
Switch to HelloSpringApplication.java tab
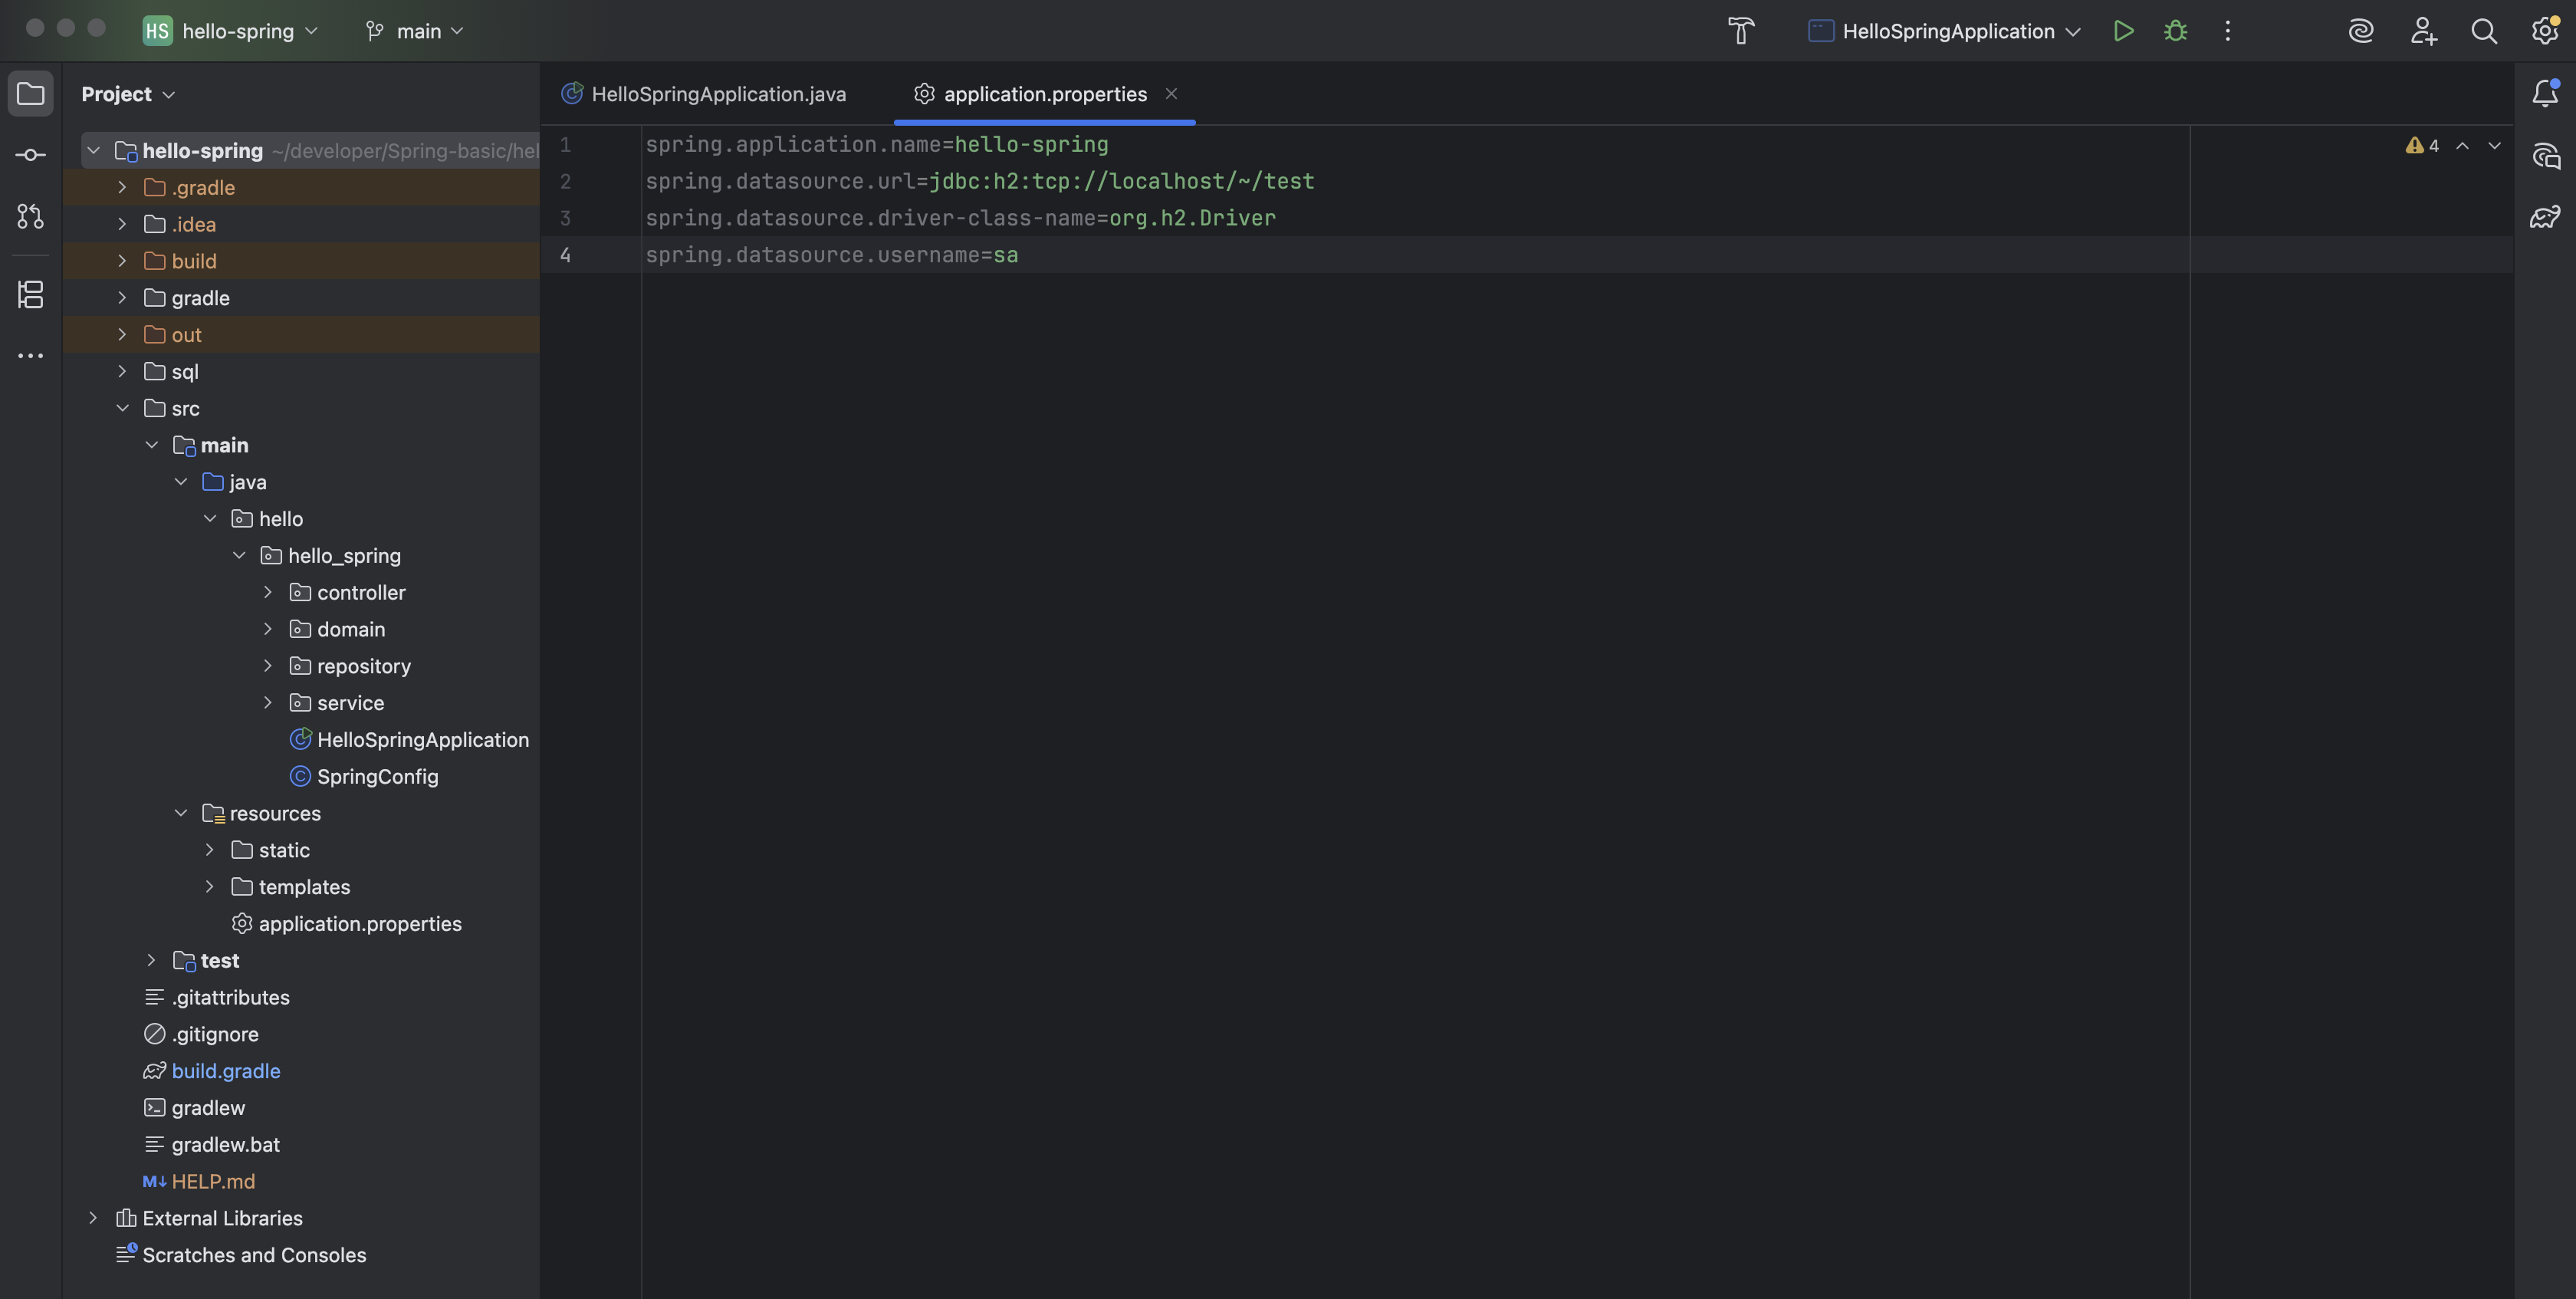(717, 94)
